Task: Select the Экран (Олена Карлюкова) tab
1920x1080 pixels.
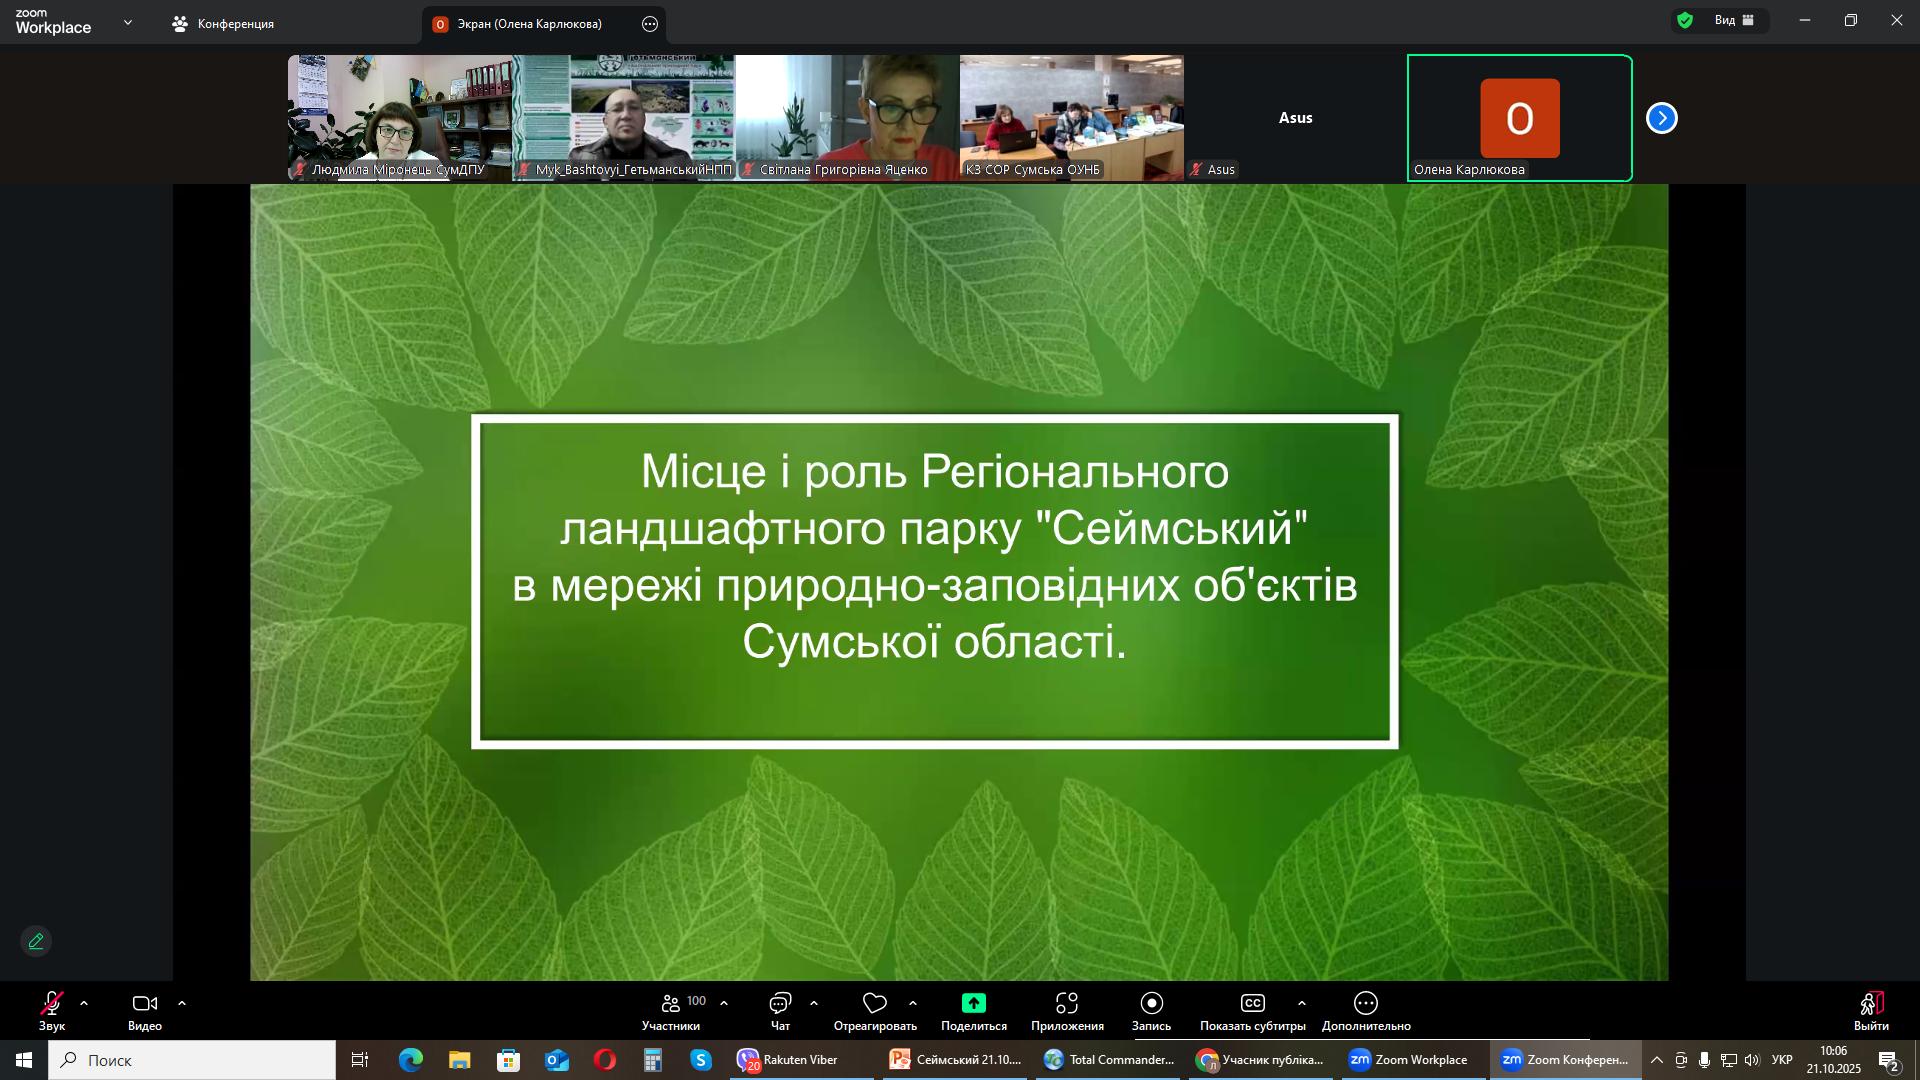Action: [530, 24]
